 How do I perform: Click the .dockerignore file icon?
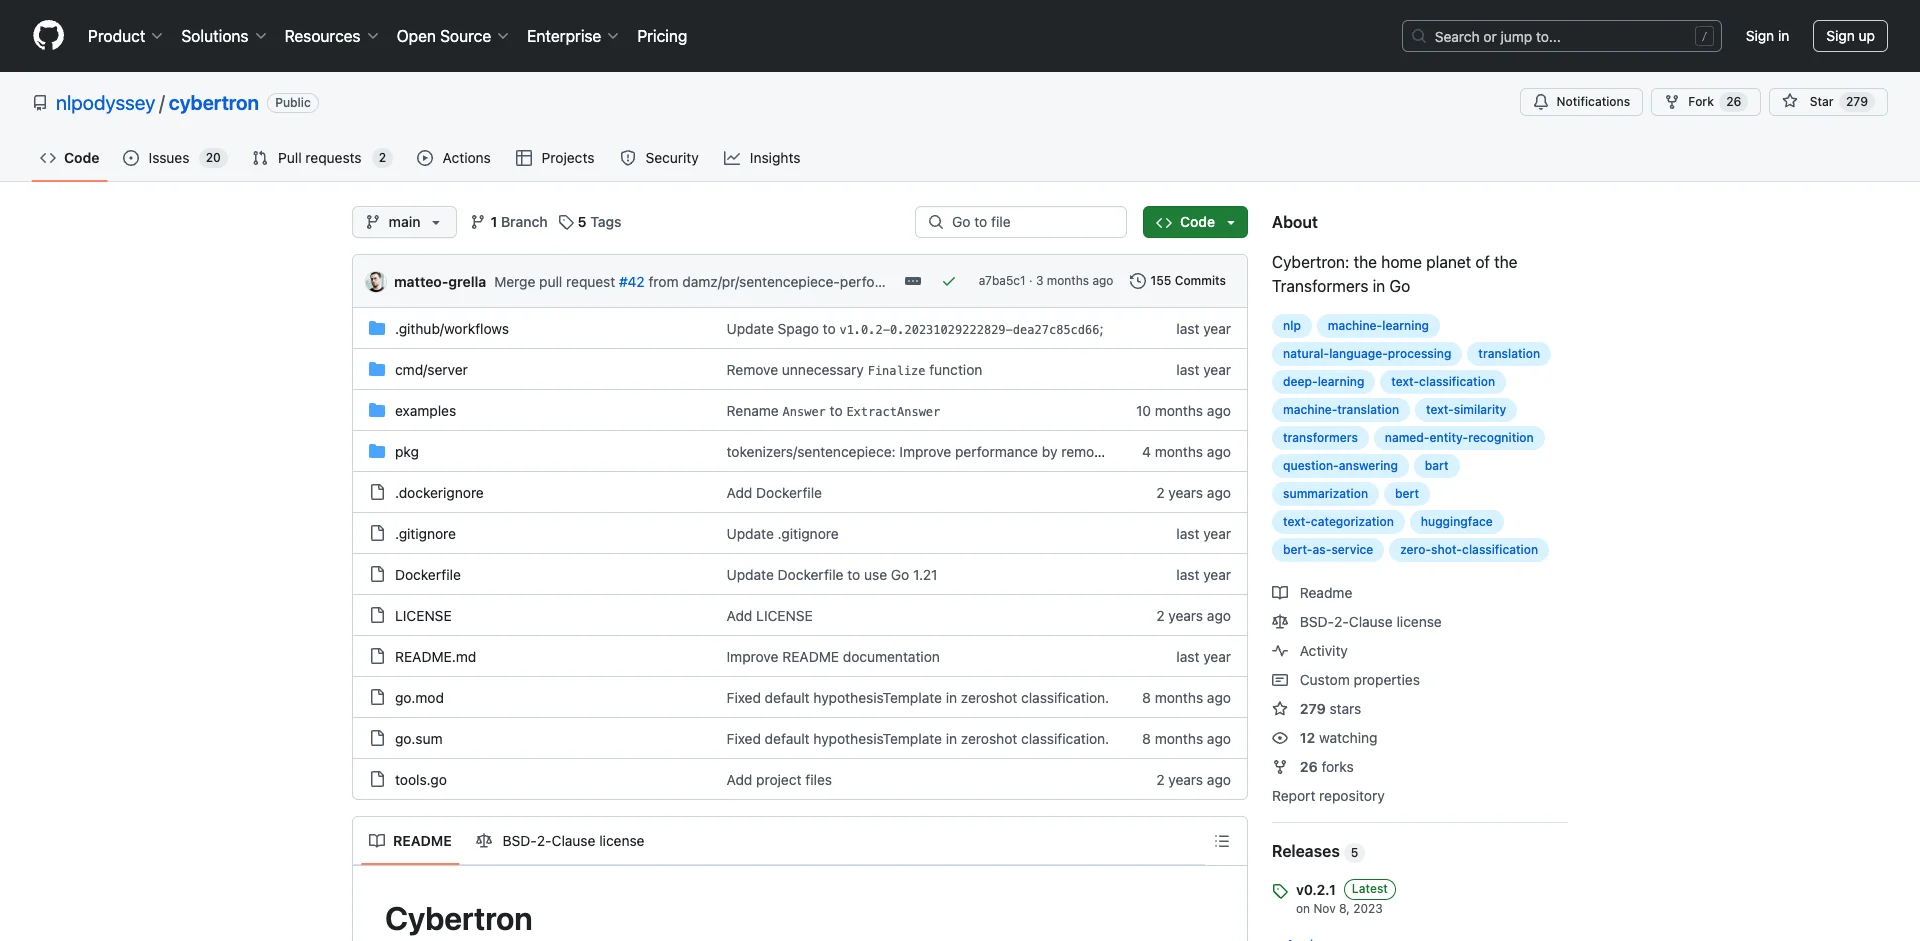[377, 493]
